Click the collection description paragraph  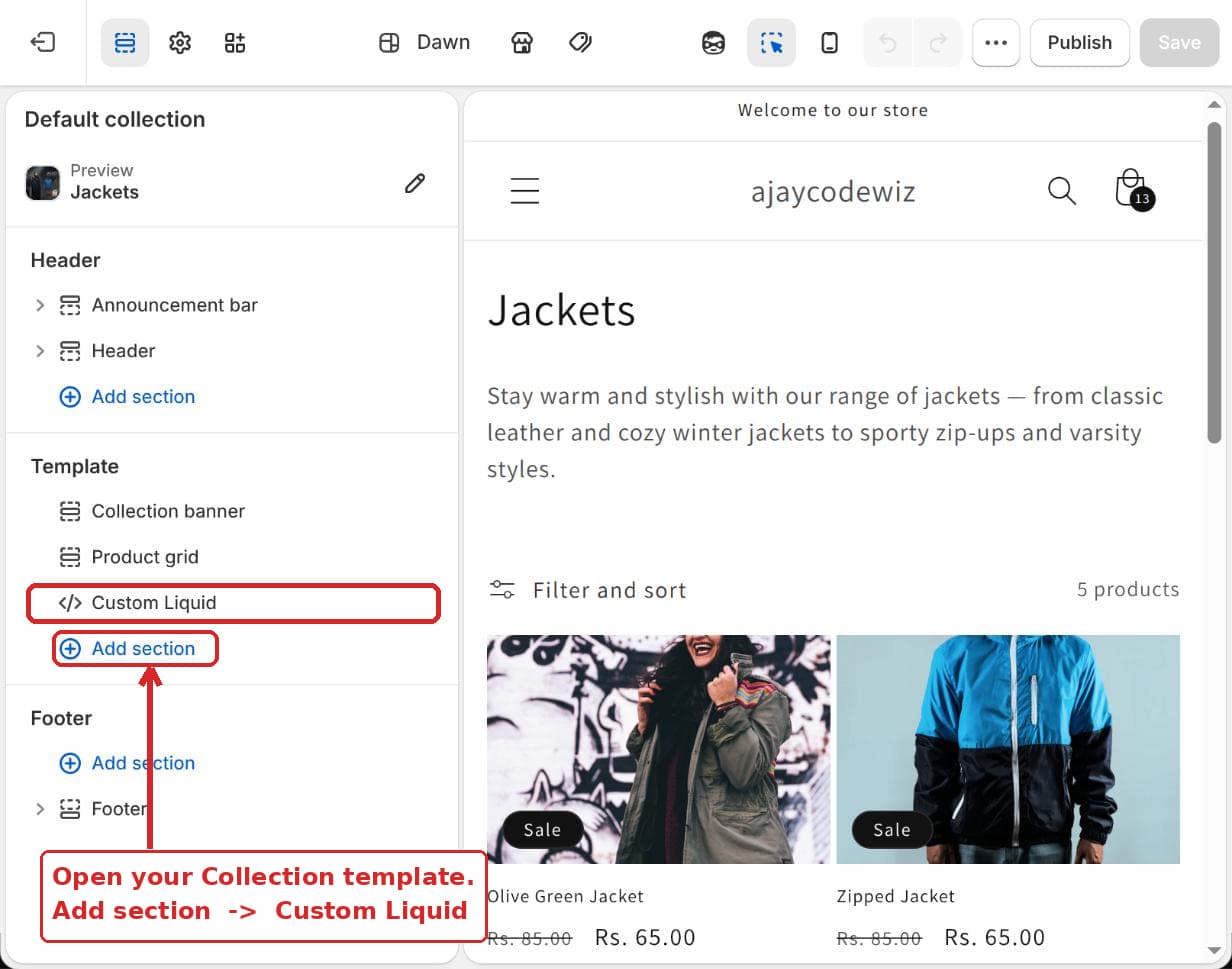point(825,432)
